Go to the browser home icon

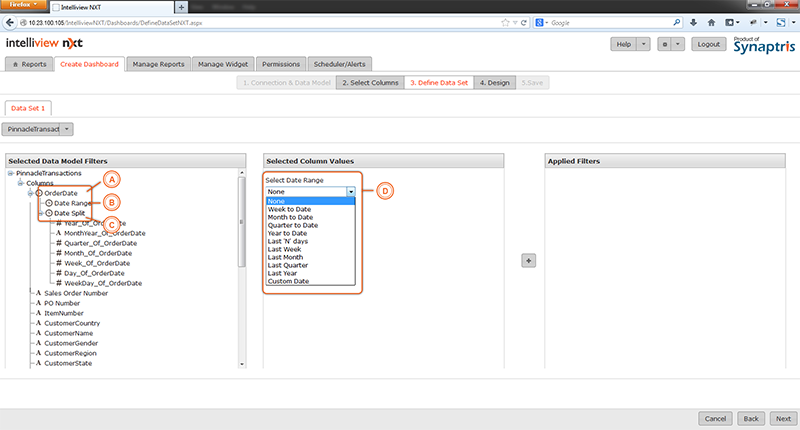pos(711,22)
